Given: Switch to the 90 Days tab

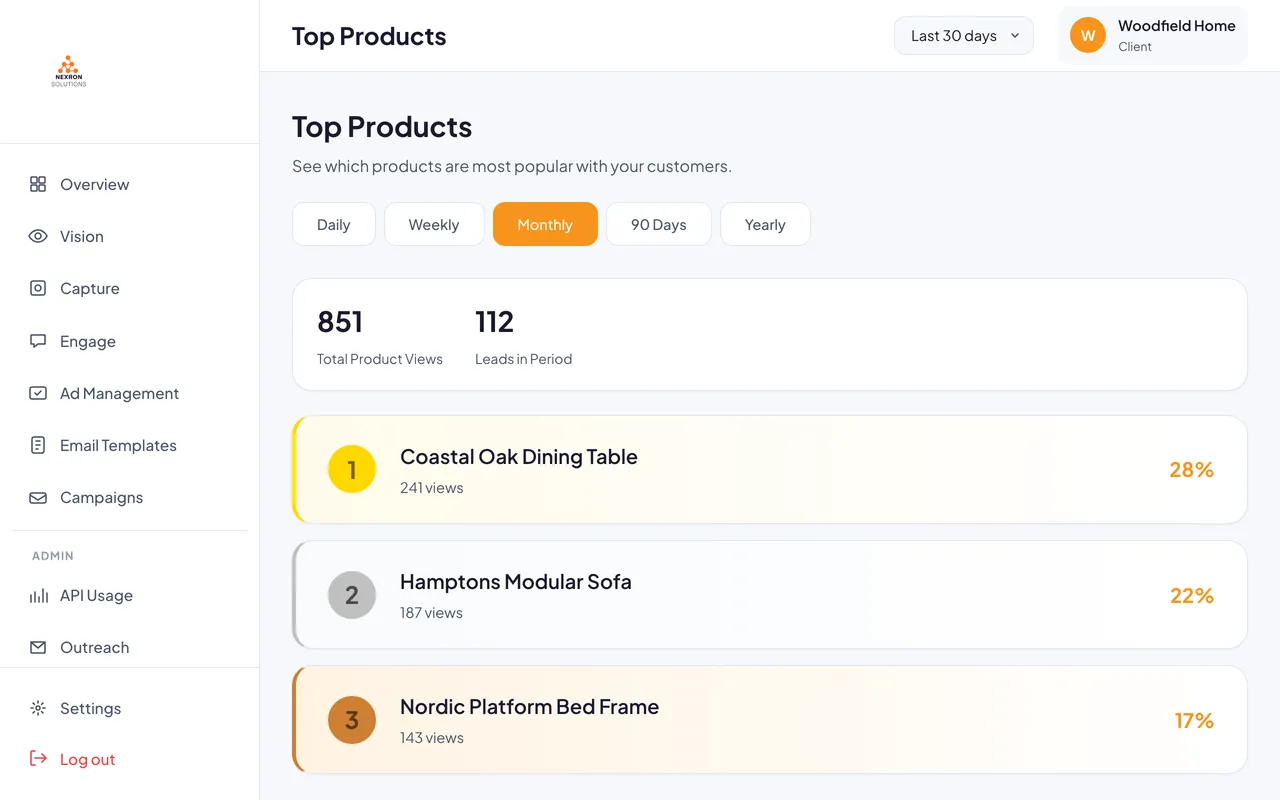Looking at the screenshot, I should (x=659, y=224).
